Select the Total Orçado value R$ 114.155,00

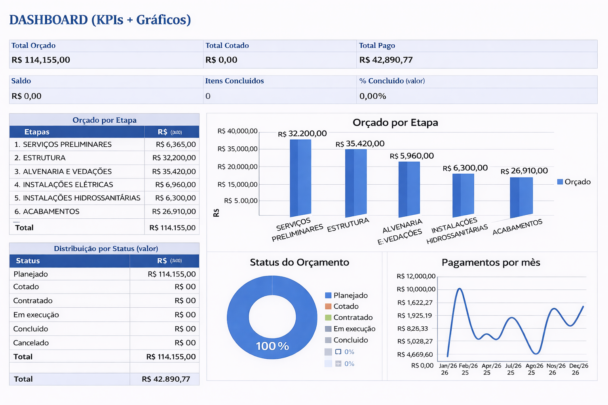click(x=41, y=60)
